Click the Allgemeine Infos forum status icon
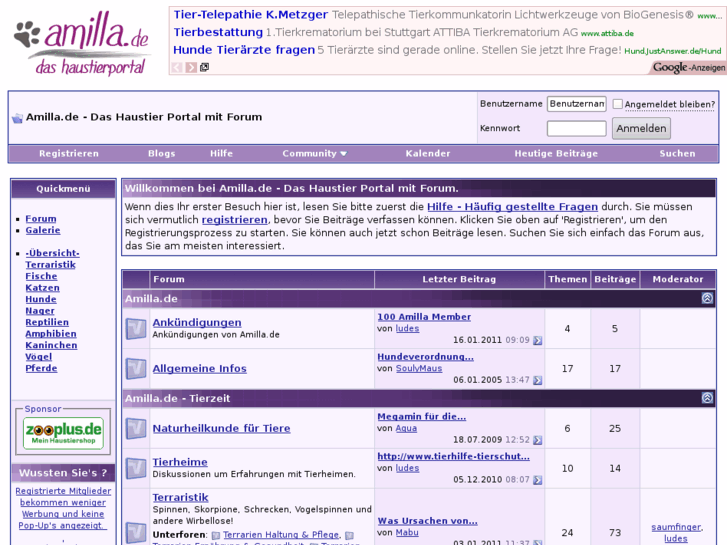Viewport: 727px width, 545px height. [x=136, y=368]
